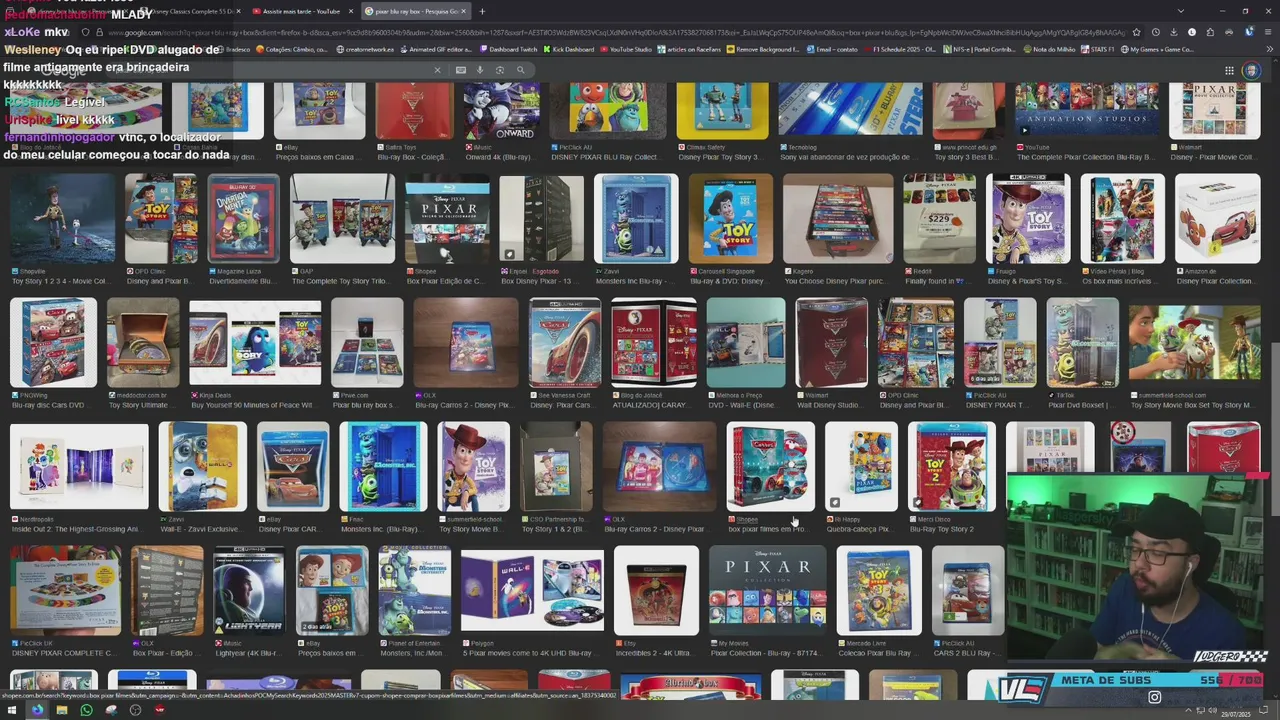Open 'Remove Background' bookmark
This screenshot has width=1280, height=720.
click(x=763, y=49)
